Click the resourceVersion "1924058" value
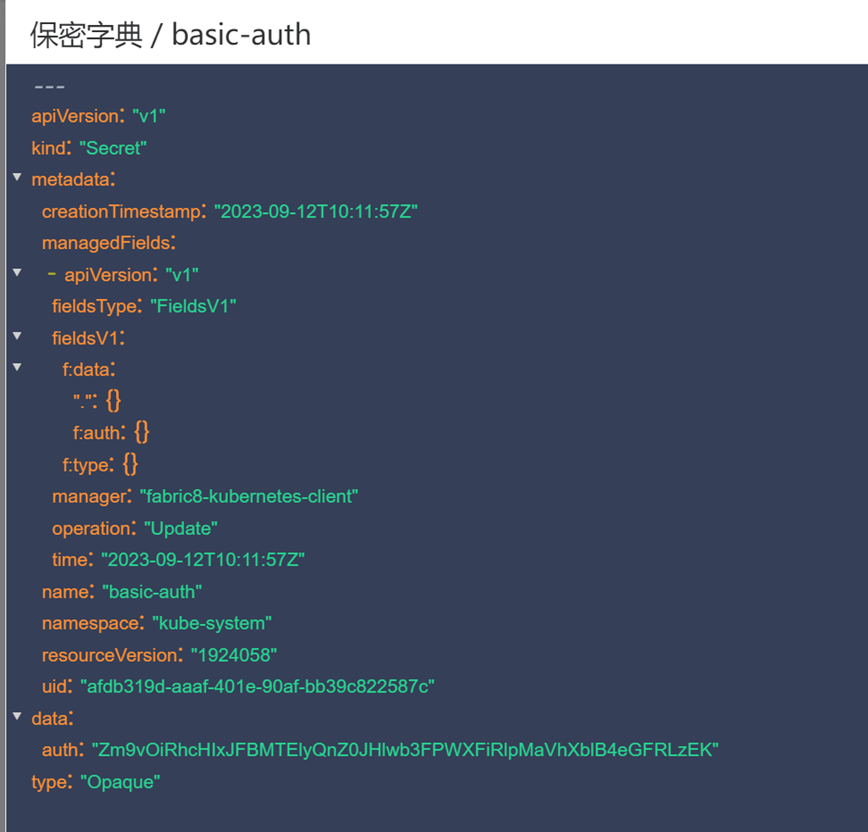868x832 pixels. (x=233, y=655)
